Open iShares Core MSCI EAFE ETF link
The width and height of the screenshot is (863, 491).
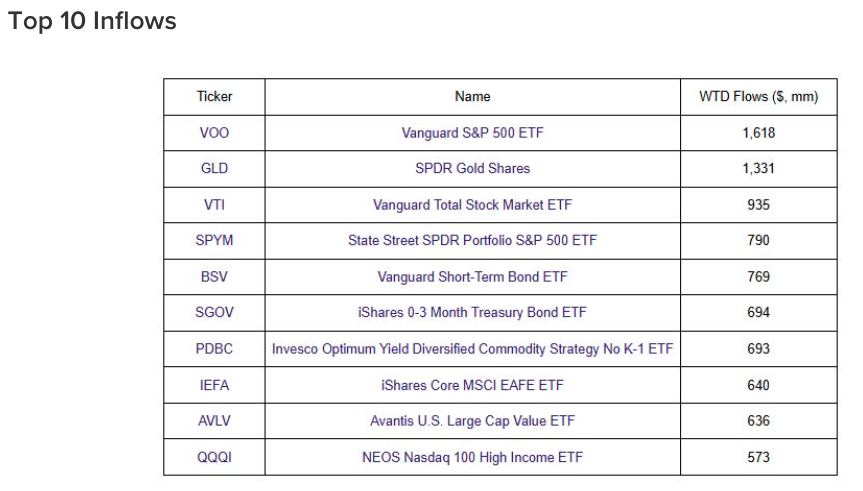tap(472, 385)
